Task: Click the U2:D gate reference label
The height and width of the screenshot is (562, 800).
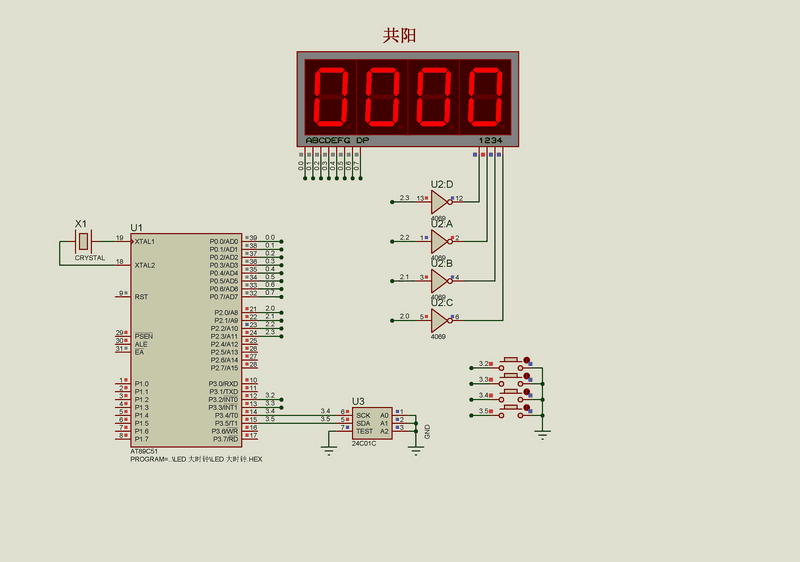Action: (442, 185)
